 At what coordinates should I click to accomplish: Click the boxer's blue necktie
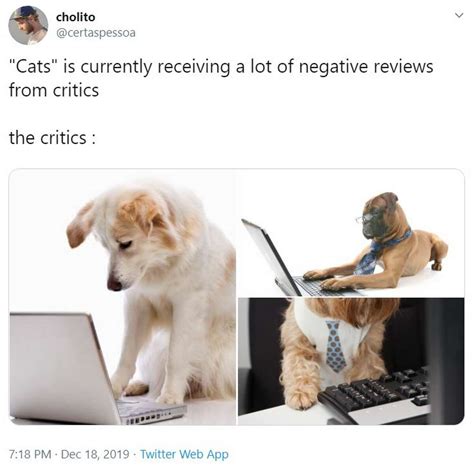pyautogui.click(x=378, y=255)
